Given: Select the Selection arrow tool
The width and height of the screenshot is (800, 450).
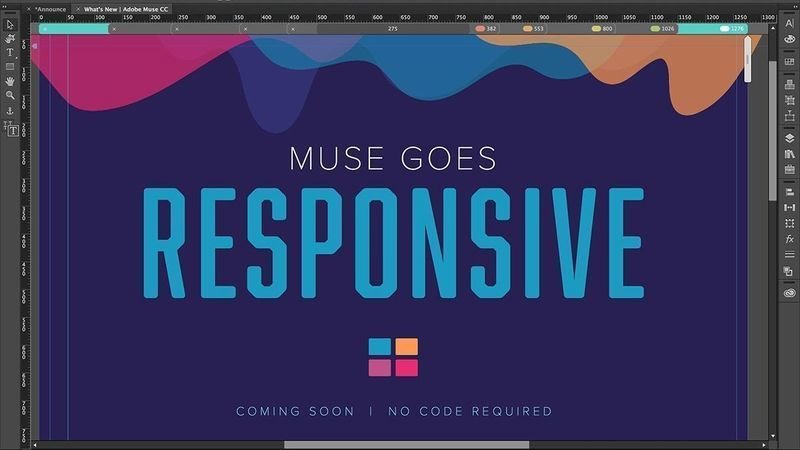Looking at the screenshot, I should click(10, 24).
